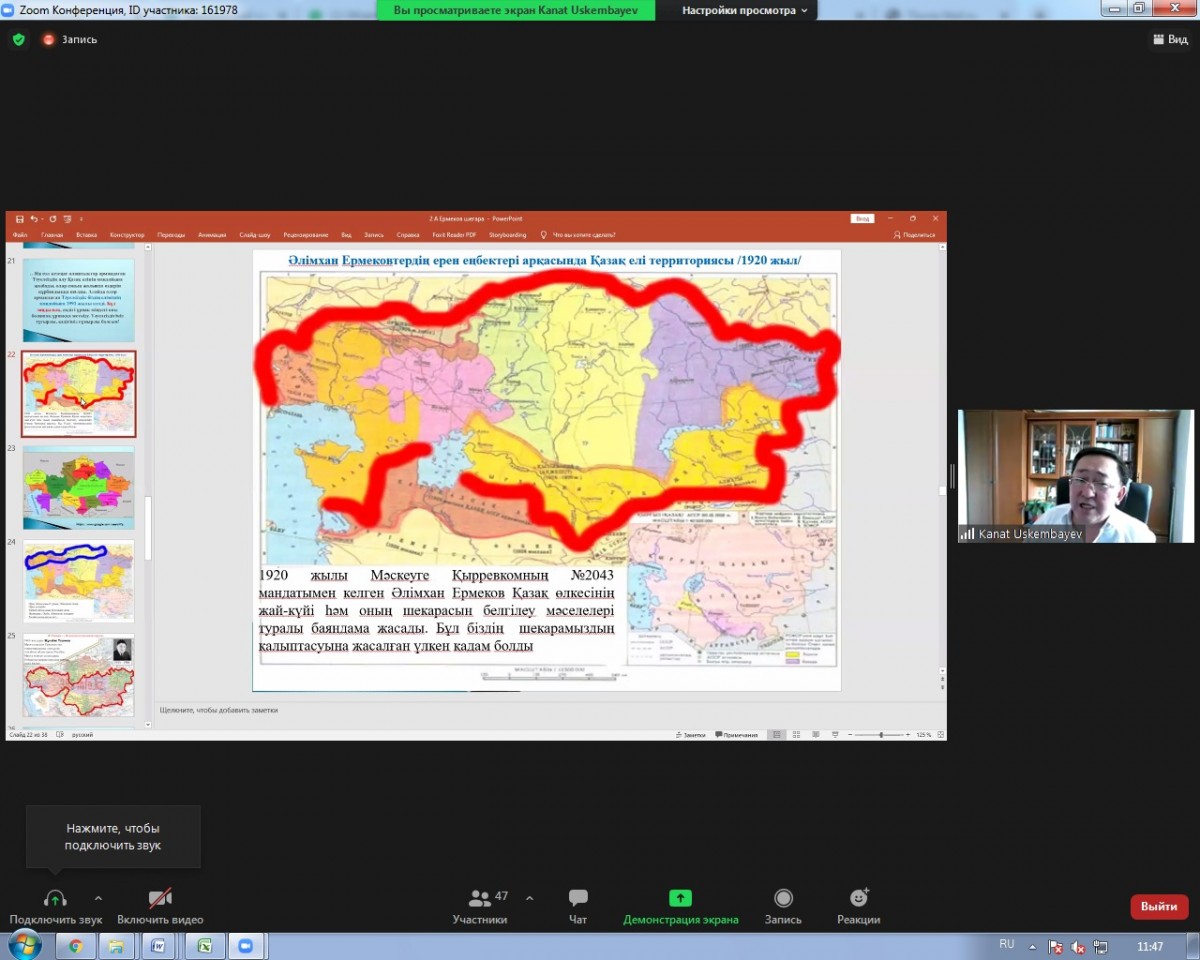Expand the participants options chevron
The image size is (1200, 960).
click(529, 898)
